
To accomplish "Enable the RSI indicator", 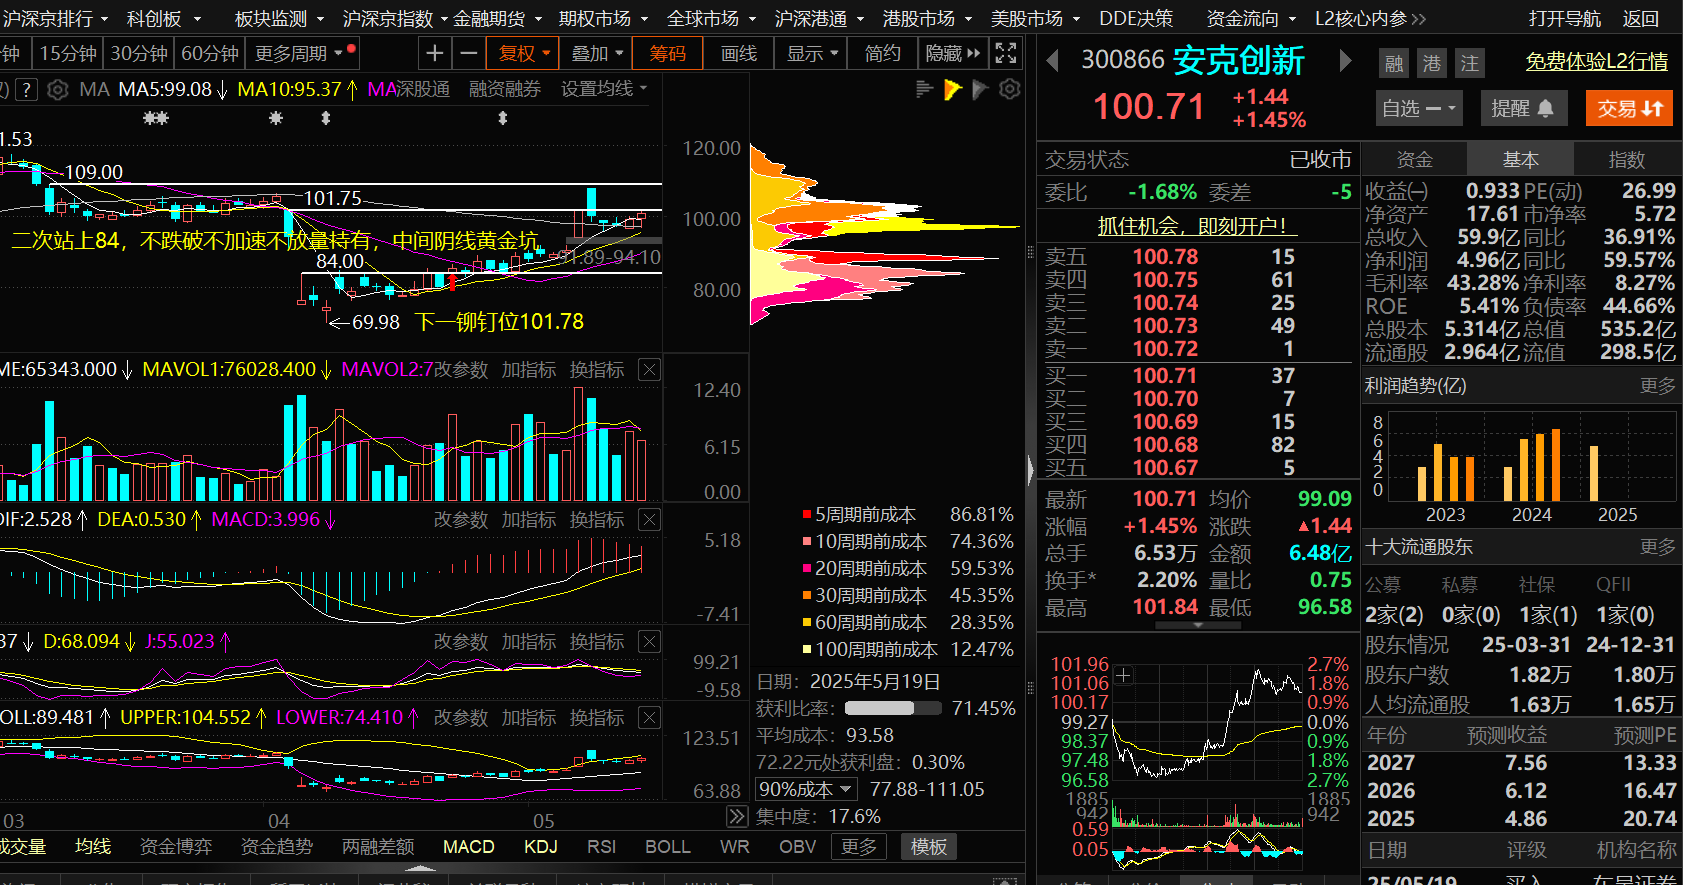I will [601, 847].
